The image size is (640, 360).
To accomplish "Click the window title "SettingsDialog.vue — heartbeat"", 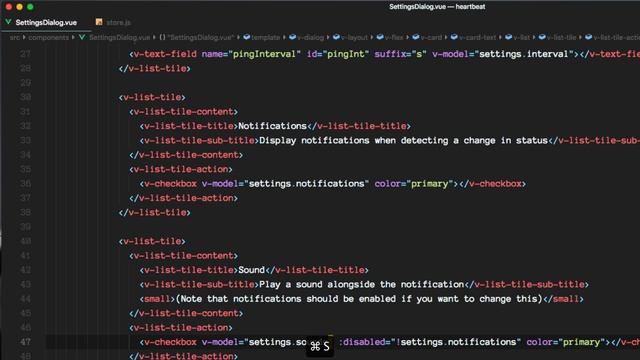I will (x=437, y=7).
